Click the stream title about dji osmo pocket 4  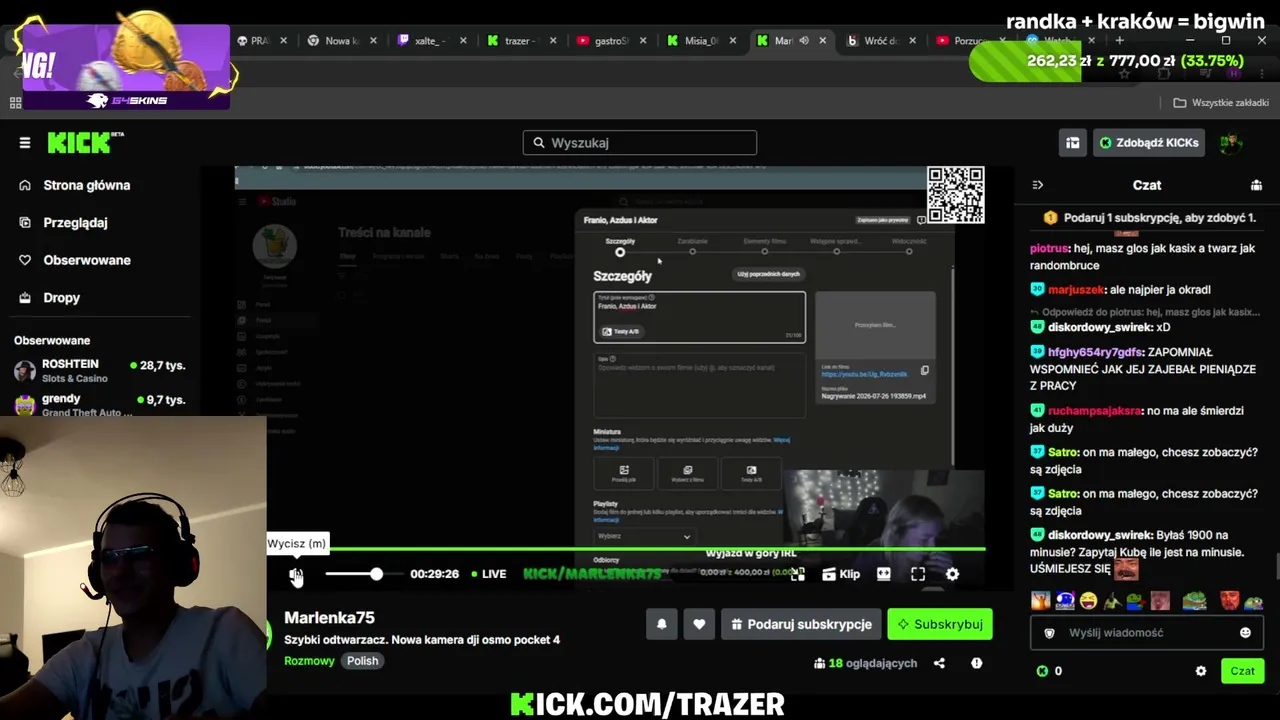[422, 640]
